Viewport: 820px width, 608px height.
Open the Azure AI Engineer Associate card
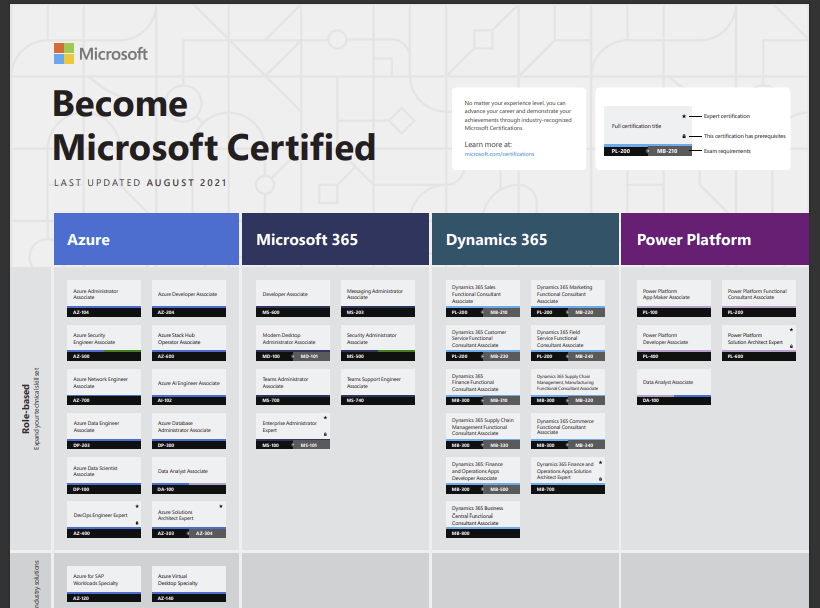189,387
